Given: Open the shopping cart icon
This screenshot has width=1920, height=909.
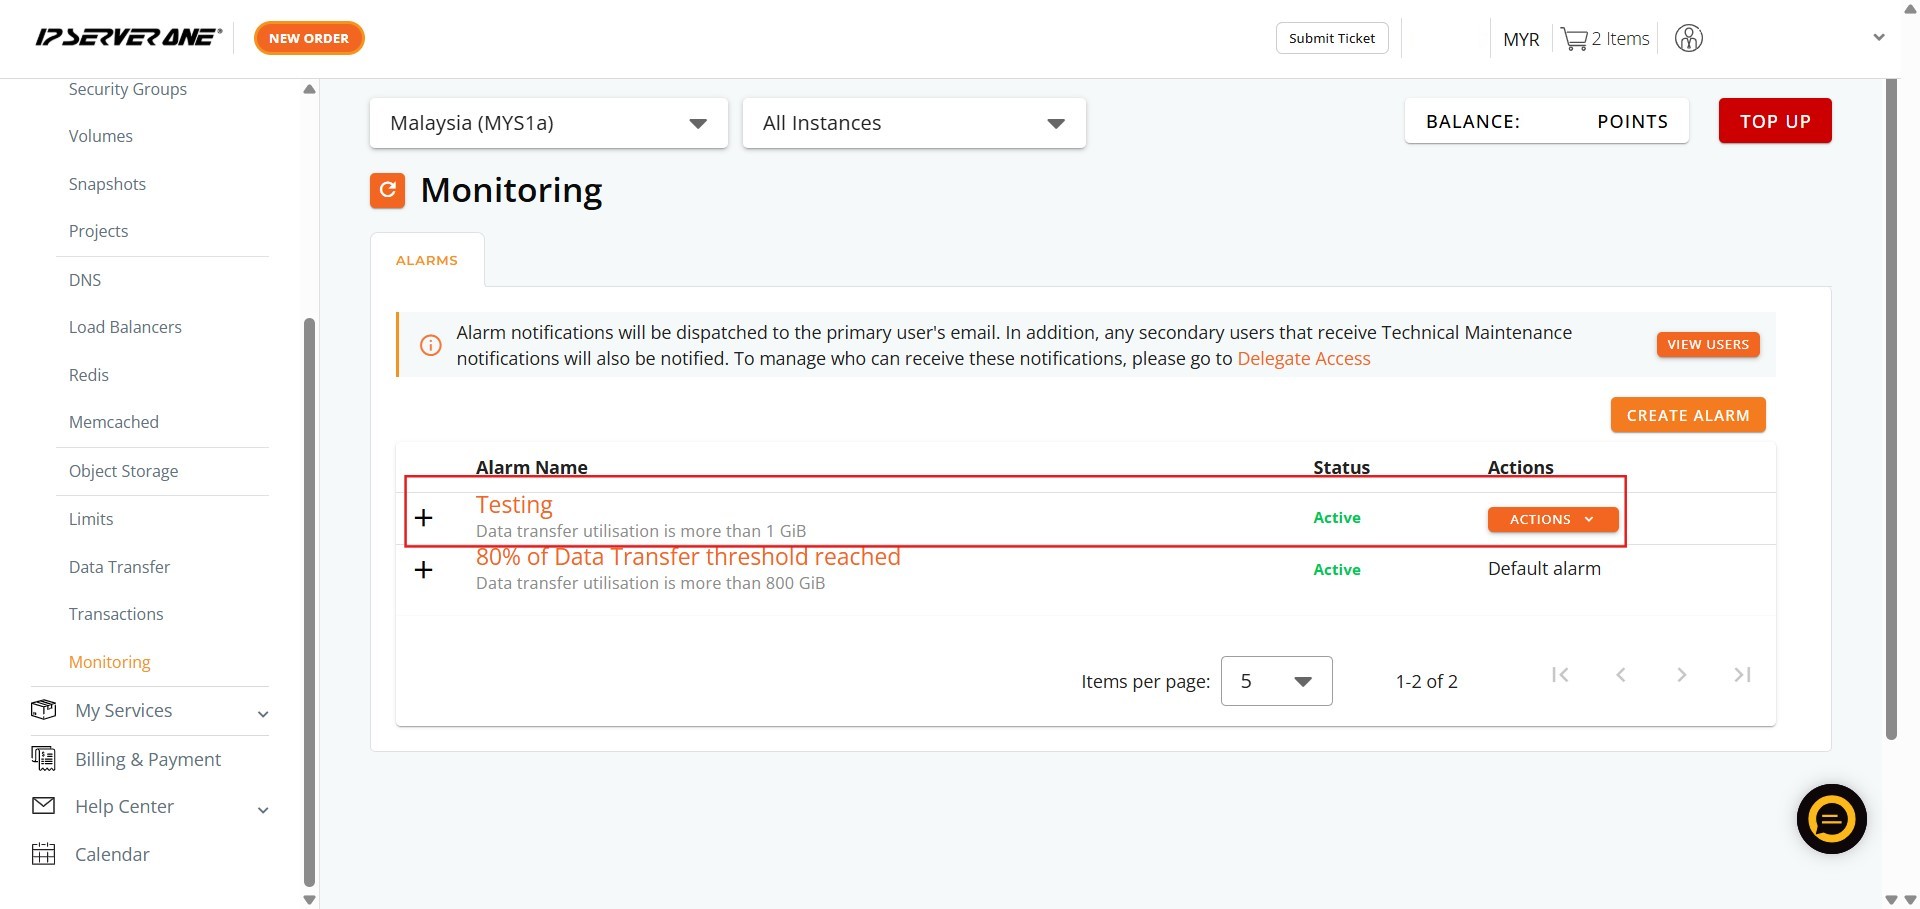Looking at the screenshot, I should (x=1574, y=39).
